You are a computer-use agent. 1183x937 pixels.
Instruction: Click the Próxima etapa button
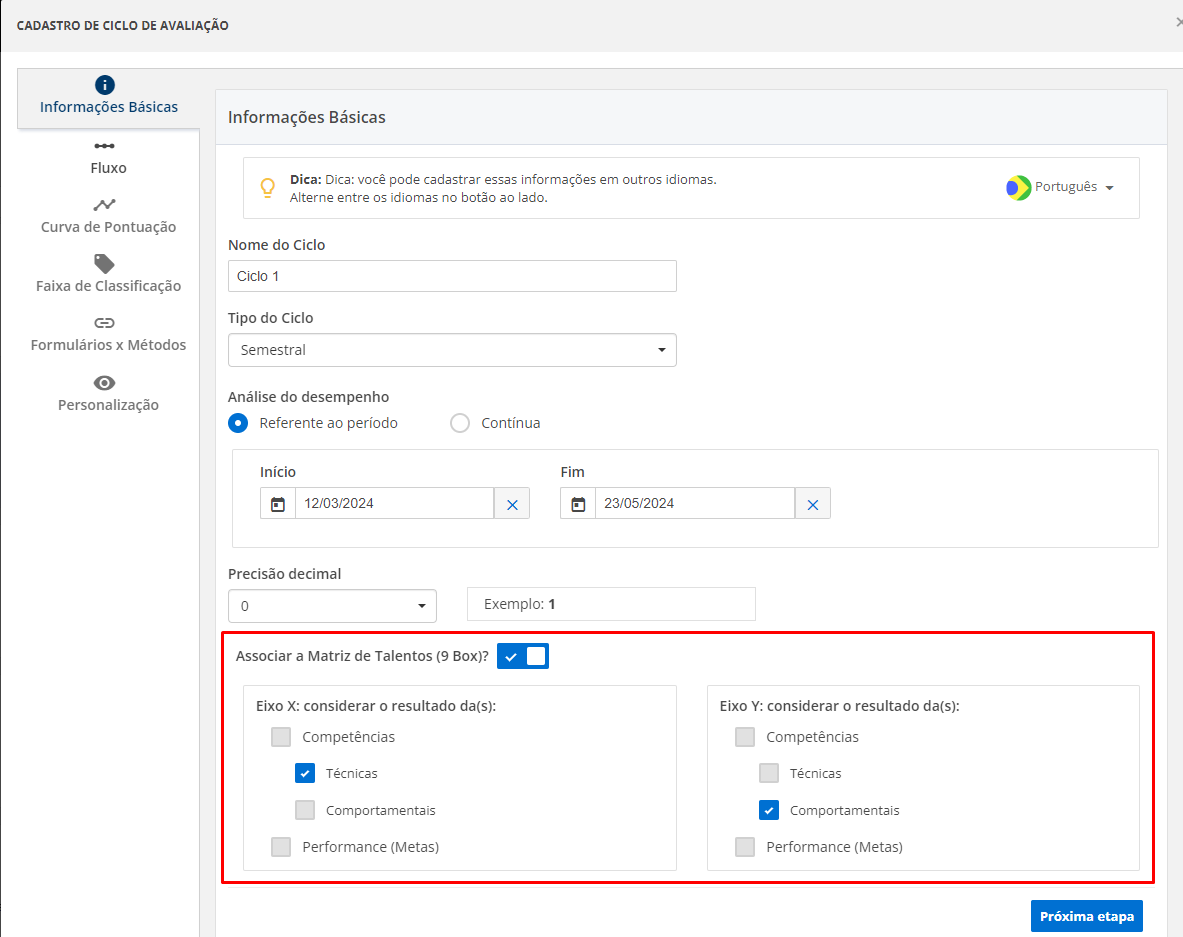[x=1086, y=916]
